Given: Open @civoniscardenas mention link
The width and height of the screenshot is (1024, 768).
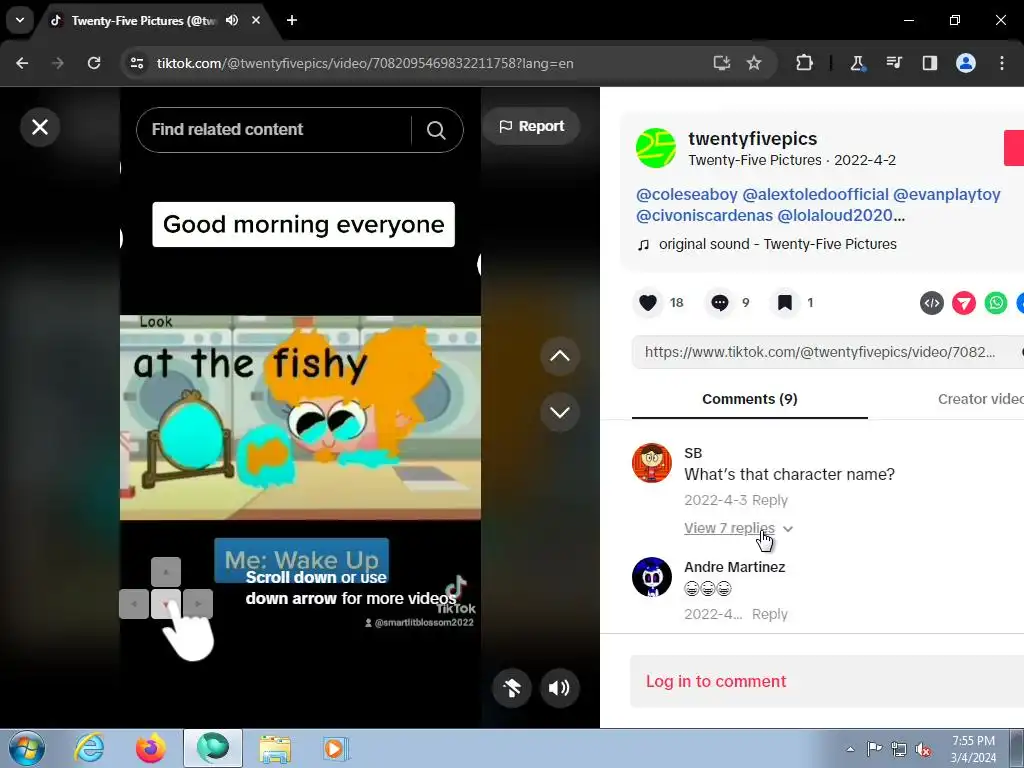Looking at the screenshot, I should [x=704, y=216].
